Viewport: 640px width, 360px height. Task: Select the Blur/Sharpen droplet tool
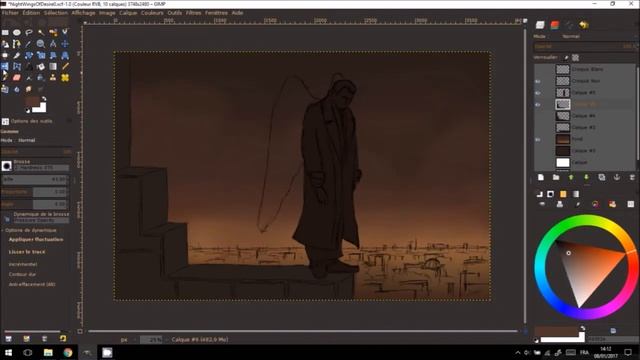tap(17, 89)
